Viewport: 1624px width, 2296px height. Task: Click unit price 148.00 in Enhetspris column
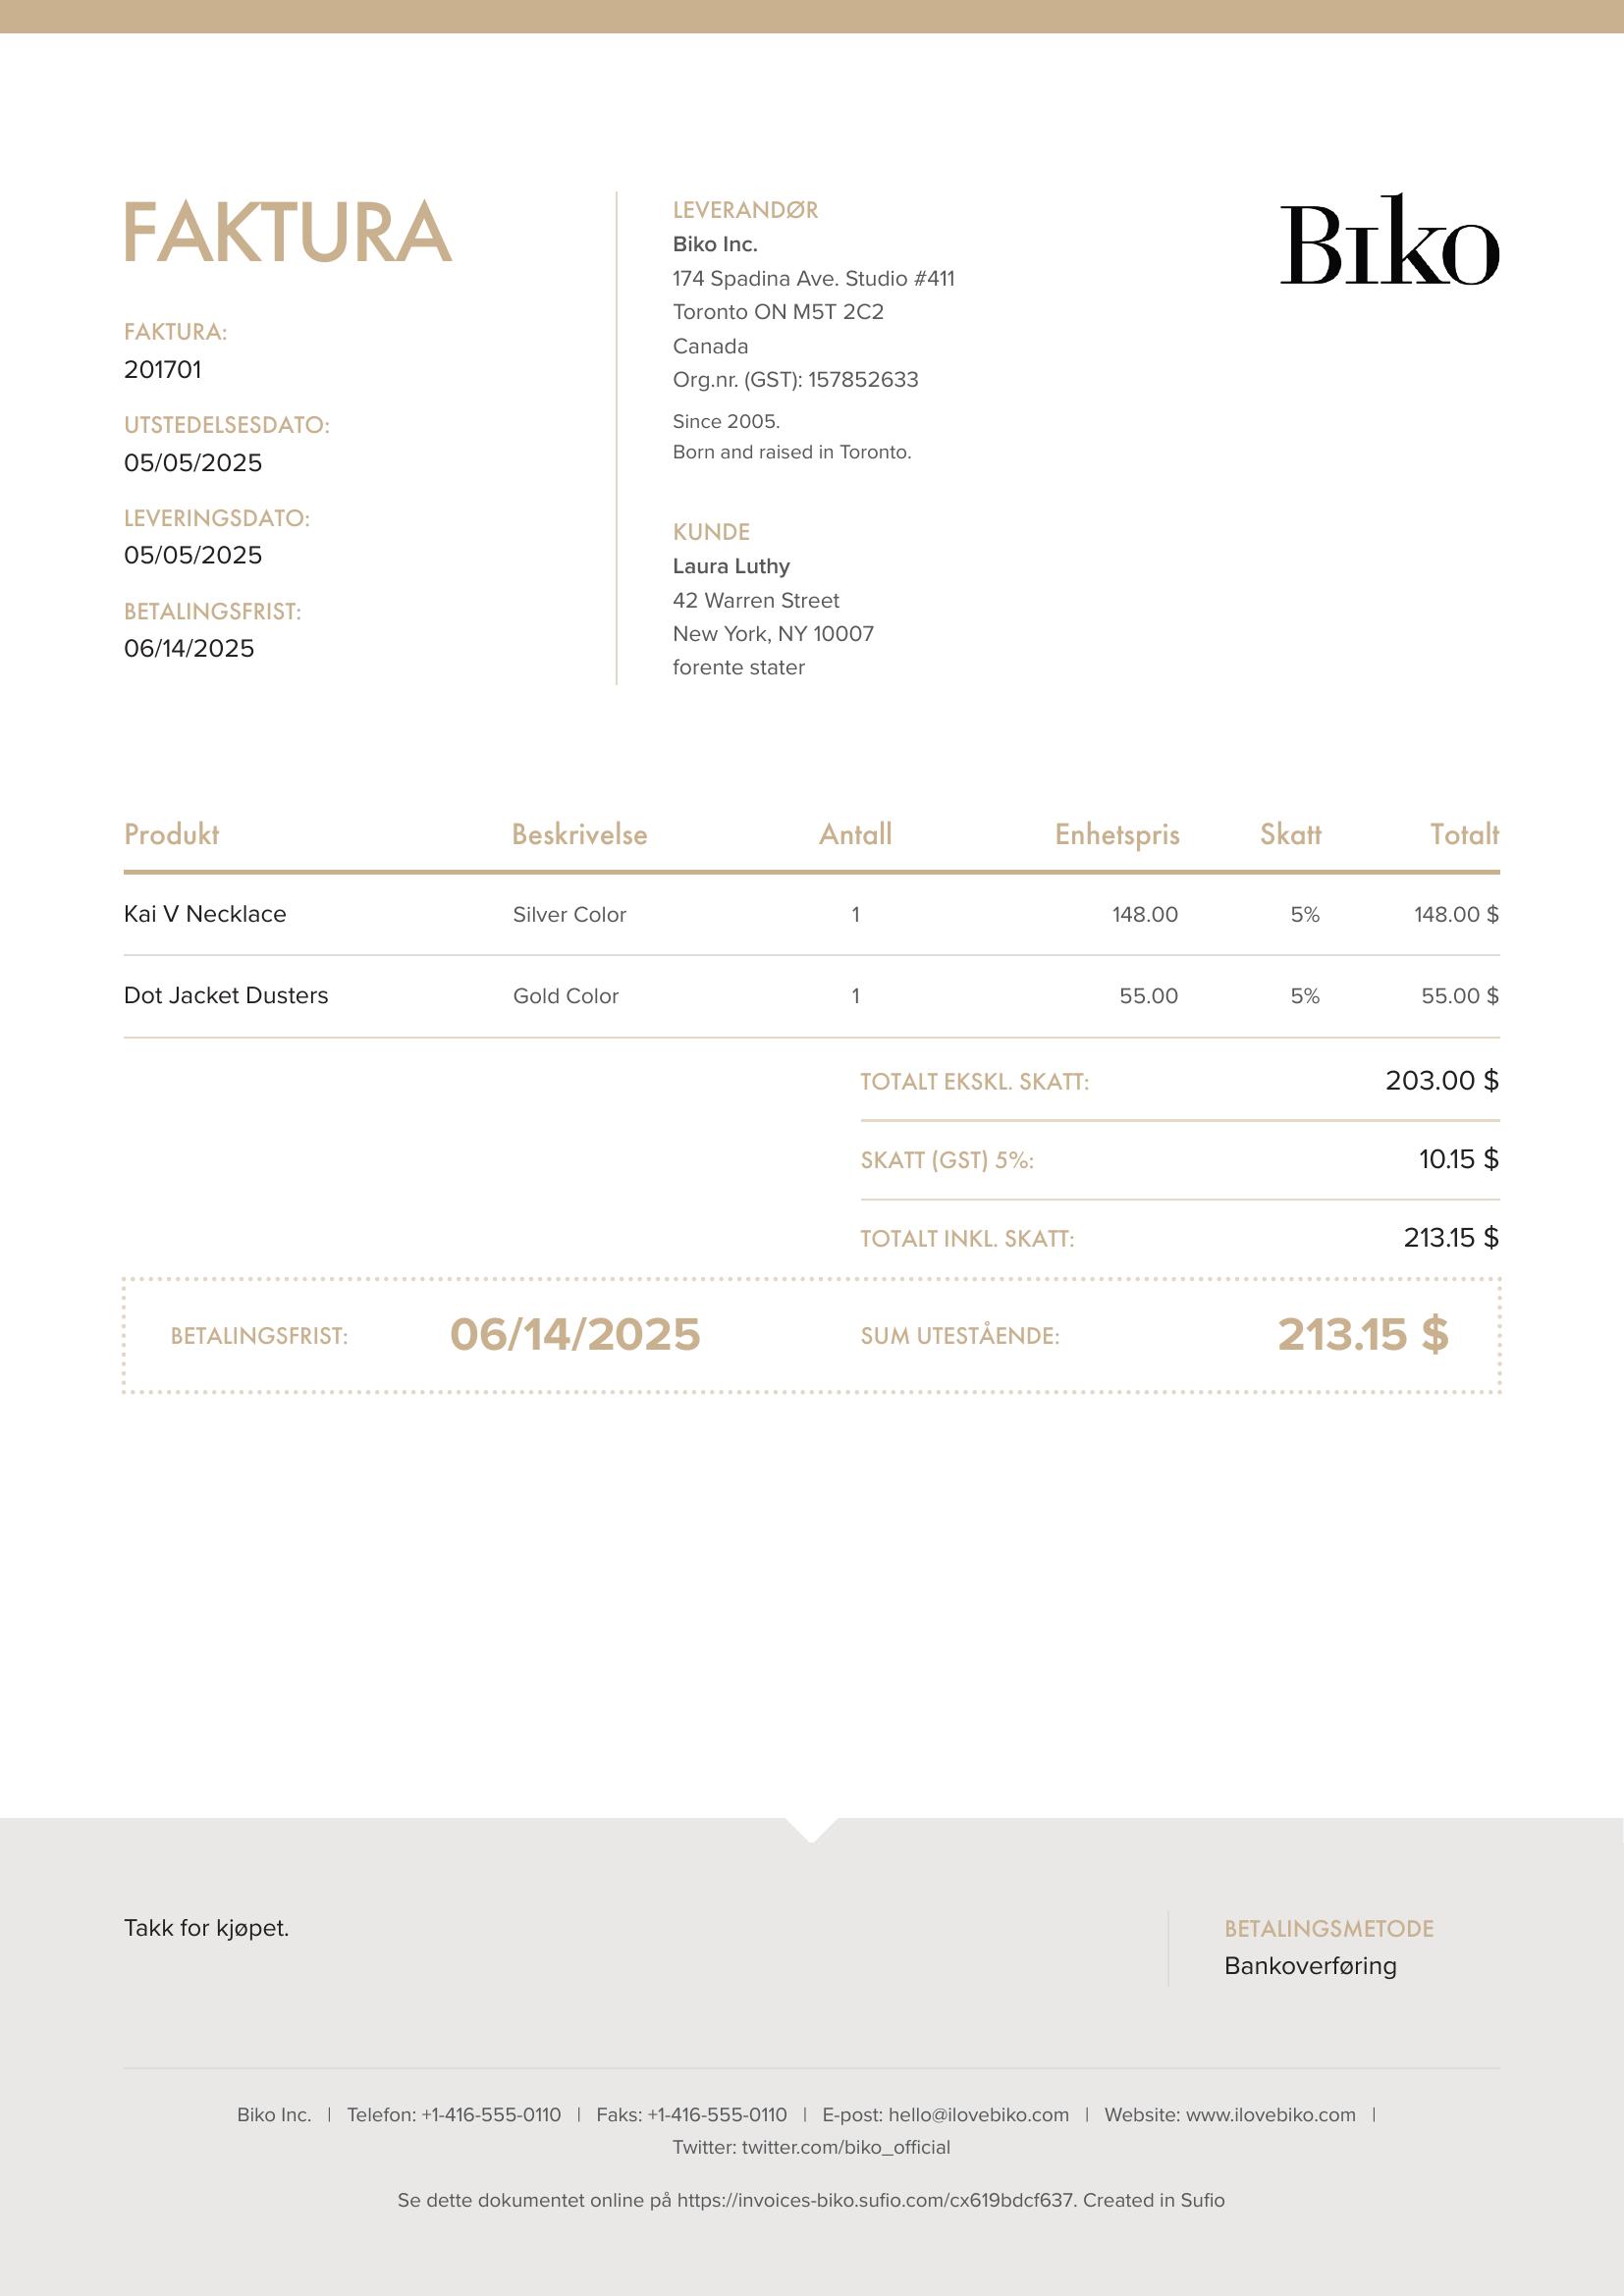(1145, 914)
